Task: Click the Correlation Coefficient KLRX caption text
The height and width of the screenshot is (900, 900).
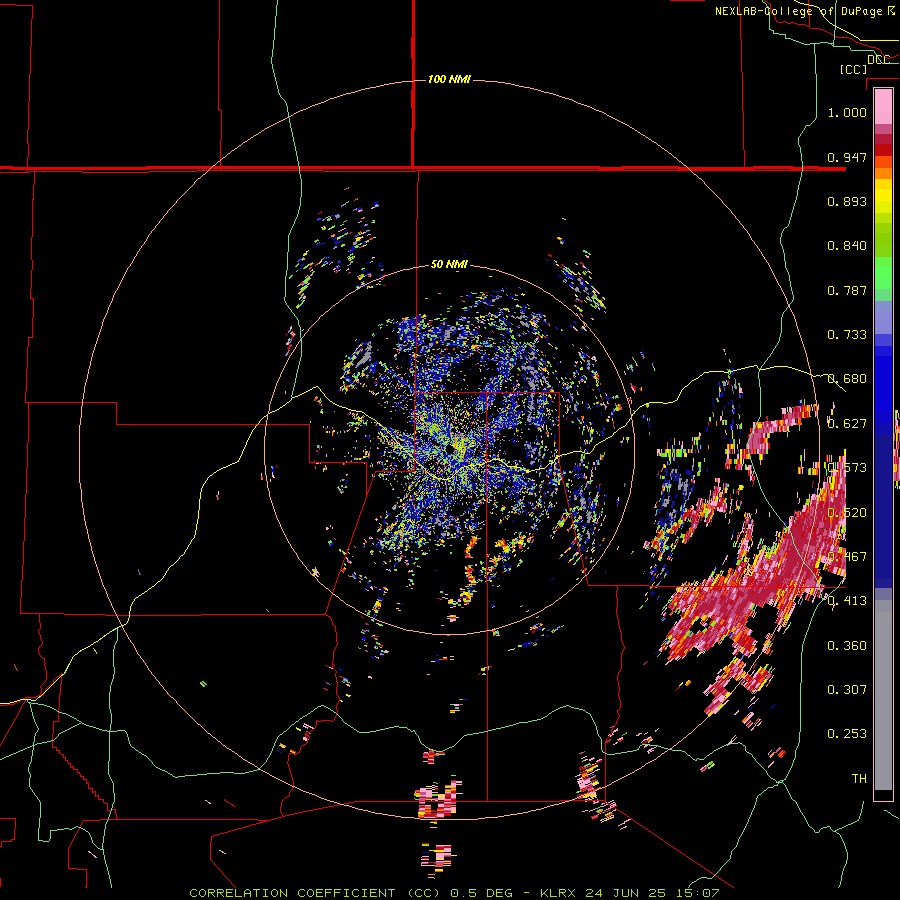Action: [454, 893]
